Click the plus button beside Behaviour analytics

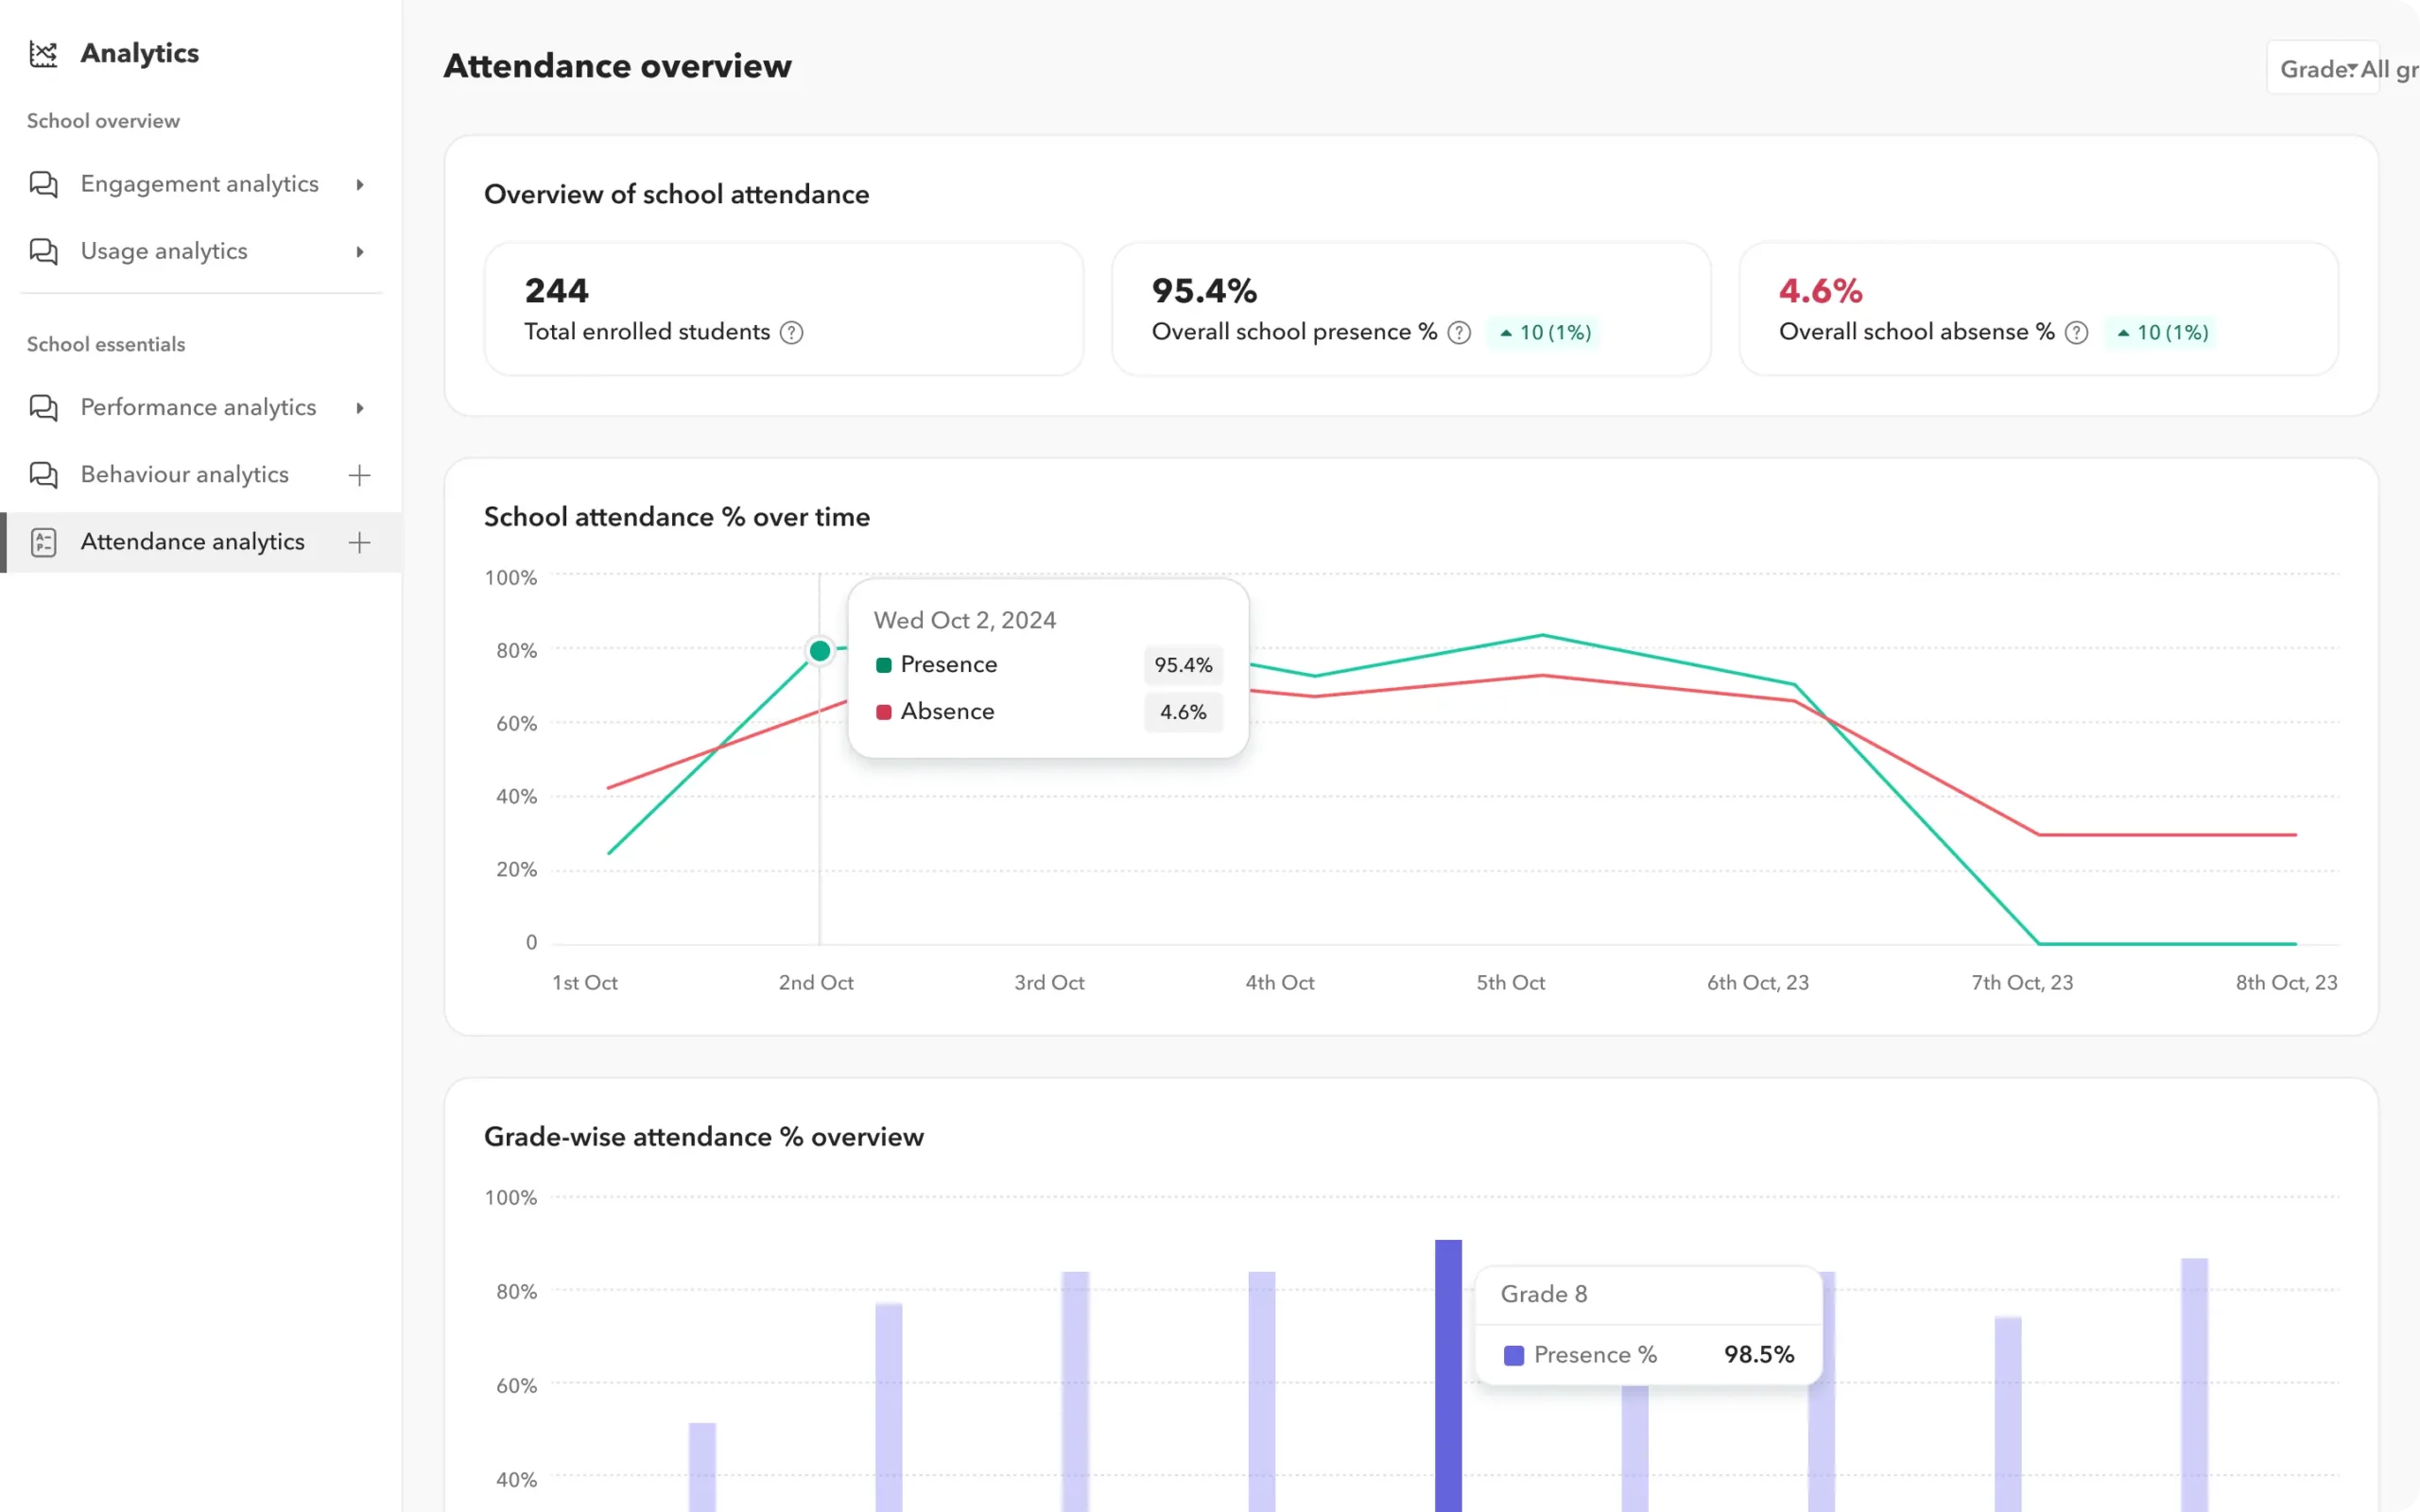(359, 475)
